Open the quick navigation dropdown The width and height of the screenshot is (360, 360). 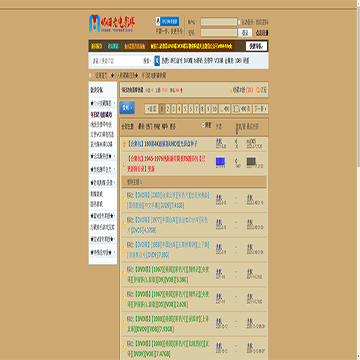pos(256,46)
